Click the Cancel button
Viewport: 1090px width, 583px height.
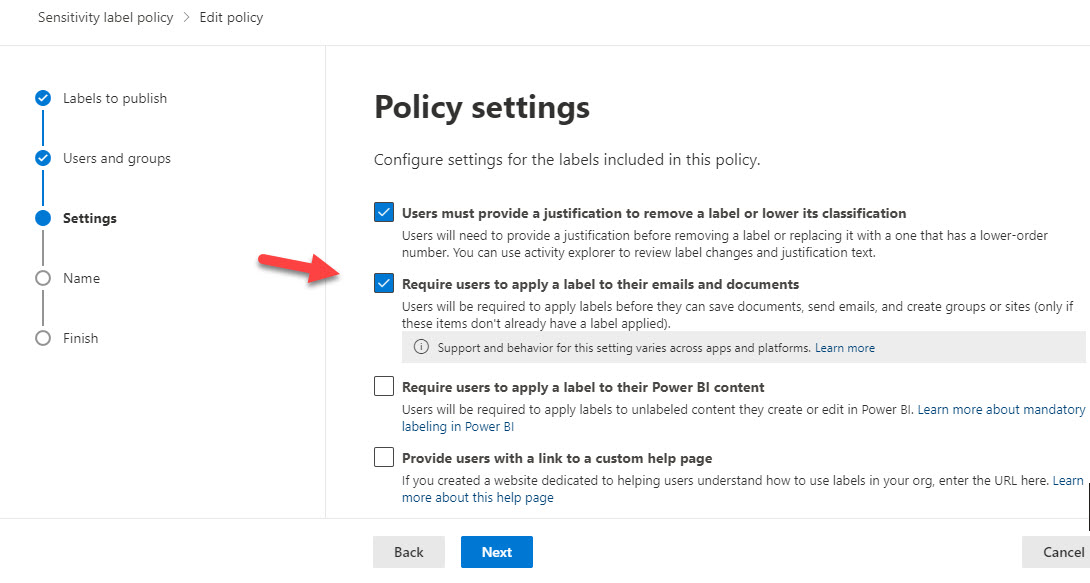tap(1061, 552)
